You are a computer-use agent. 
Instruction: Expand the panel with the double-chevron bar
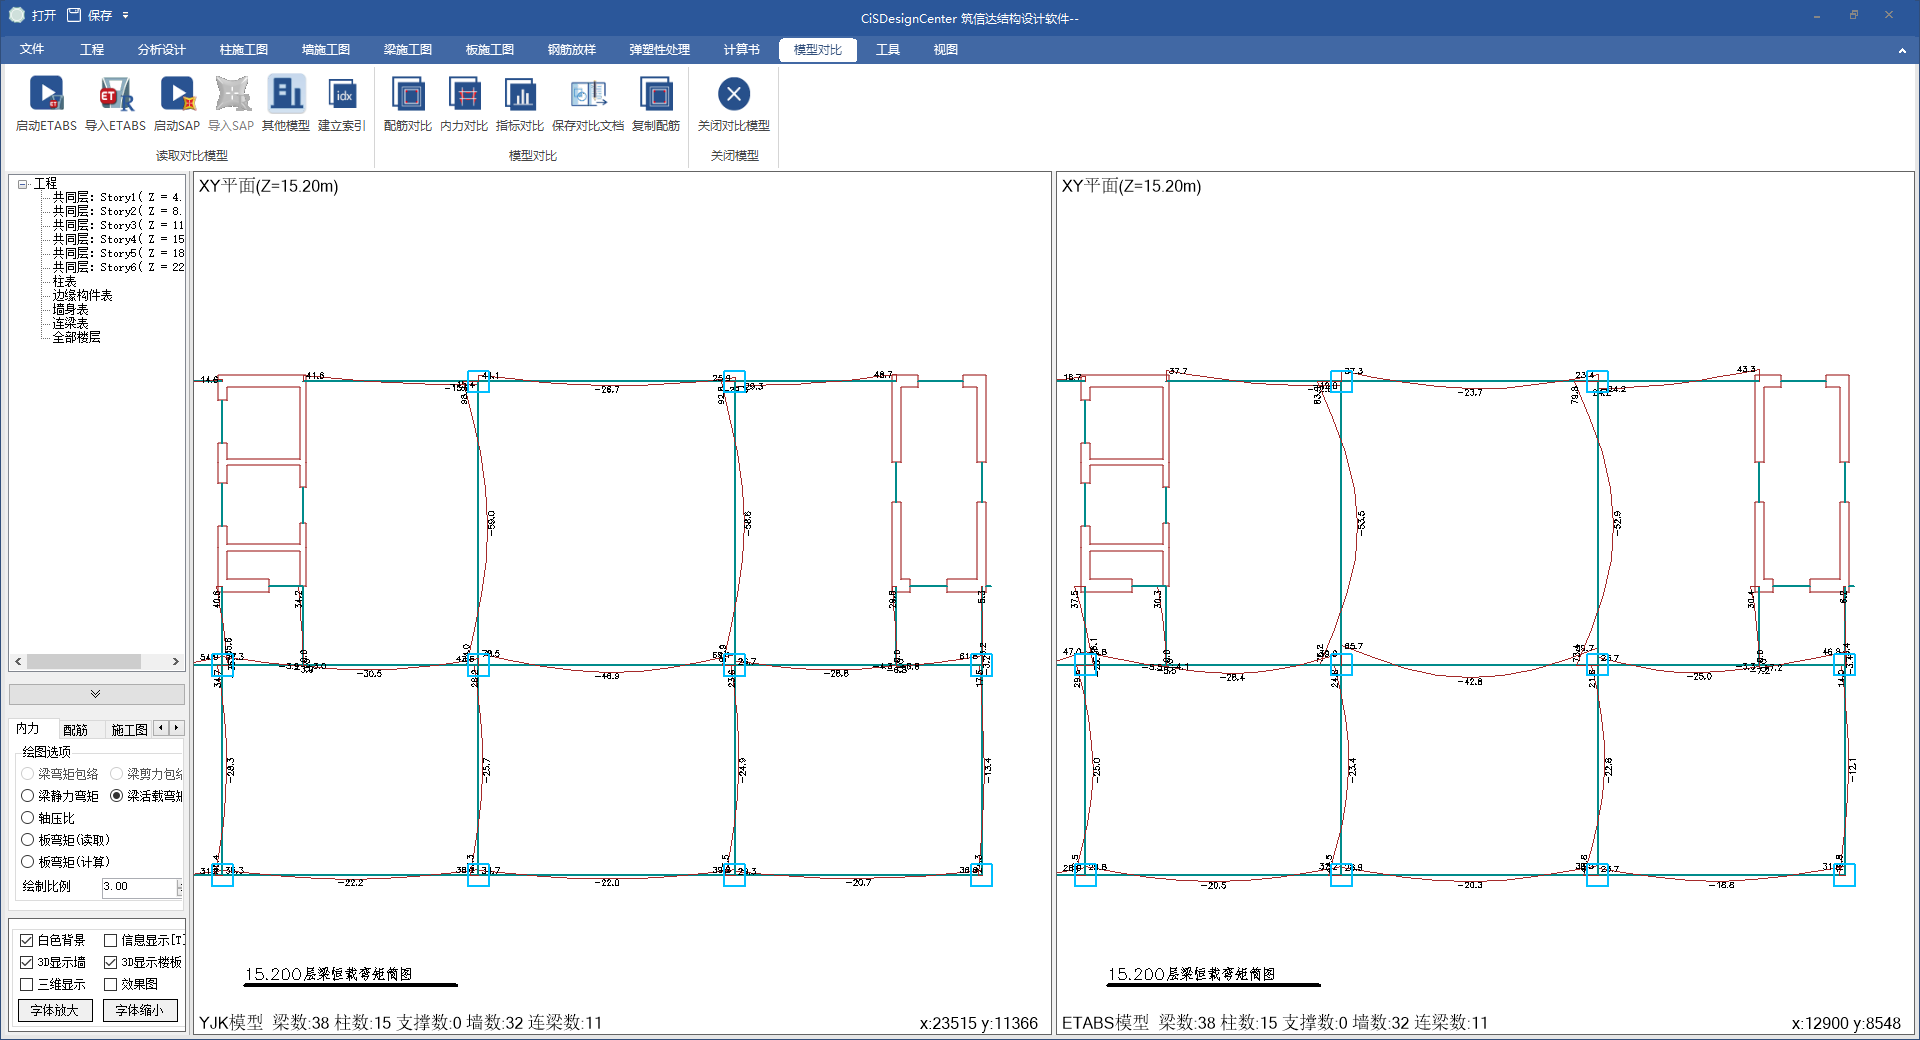tap(96, 694)
